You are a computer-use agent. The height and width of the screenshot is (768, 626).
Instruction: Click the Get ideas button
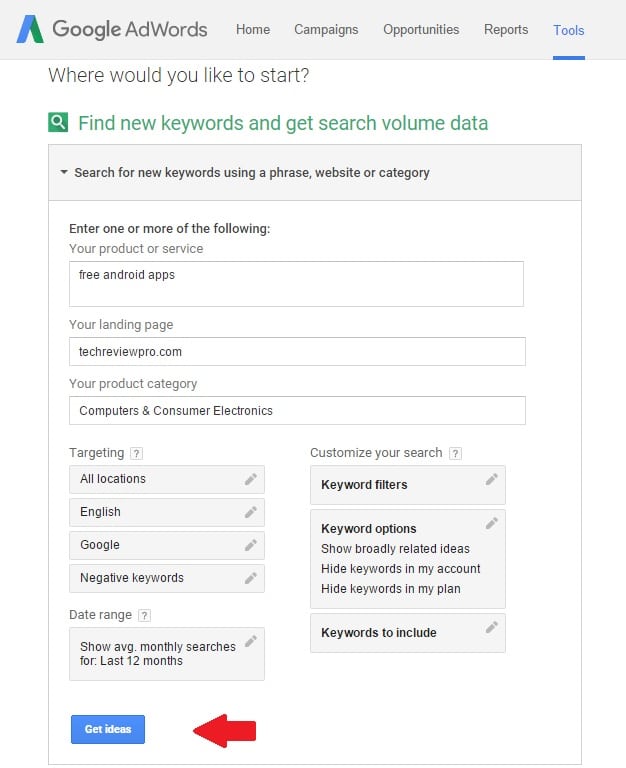tap(108, 729)
